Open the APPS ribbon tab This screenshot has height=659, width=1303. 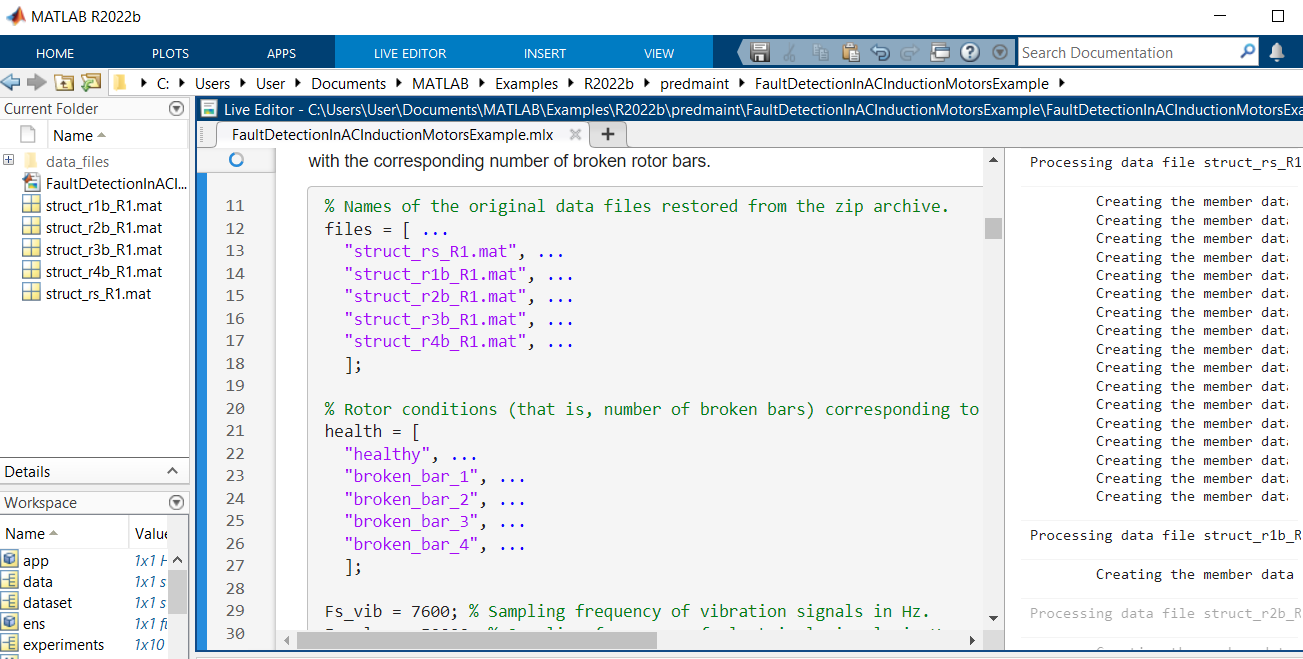click(281, 53)
